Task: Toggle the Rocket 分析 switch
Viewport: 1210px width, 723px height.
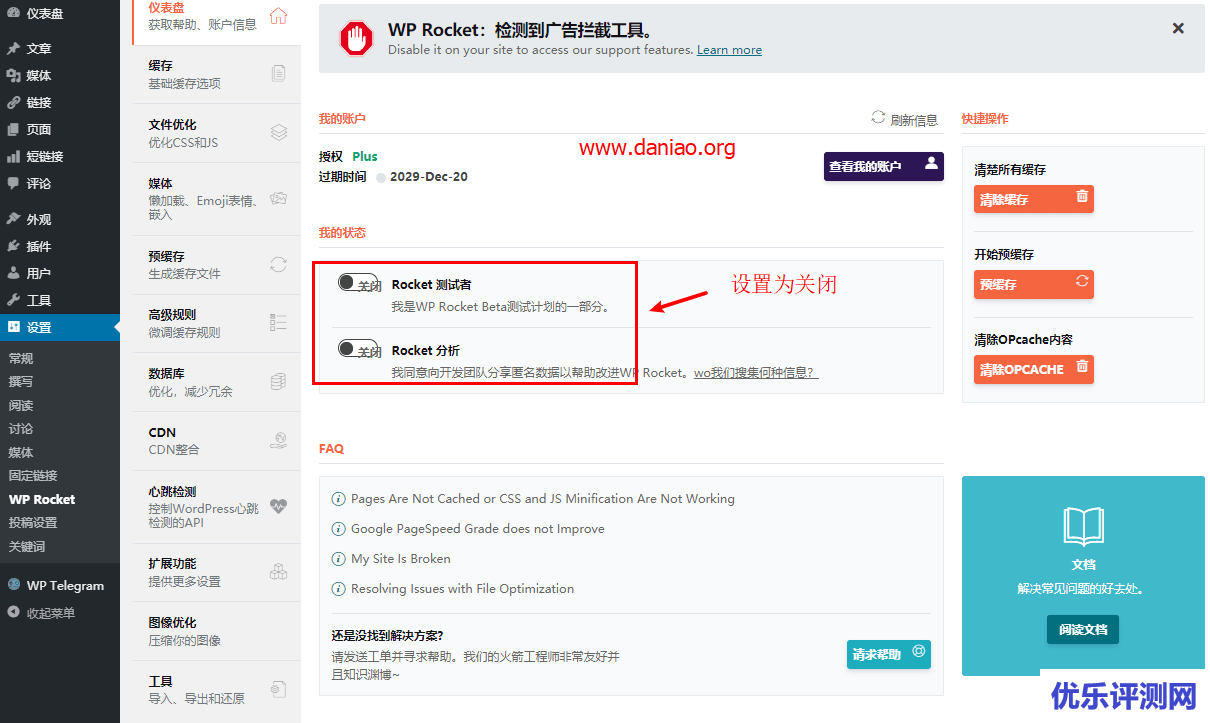Action: coord(360,349)
